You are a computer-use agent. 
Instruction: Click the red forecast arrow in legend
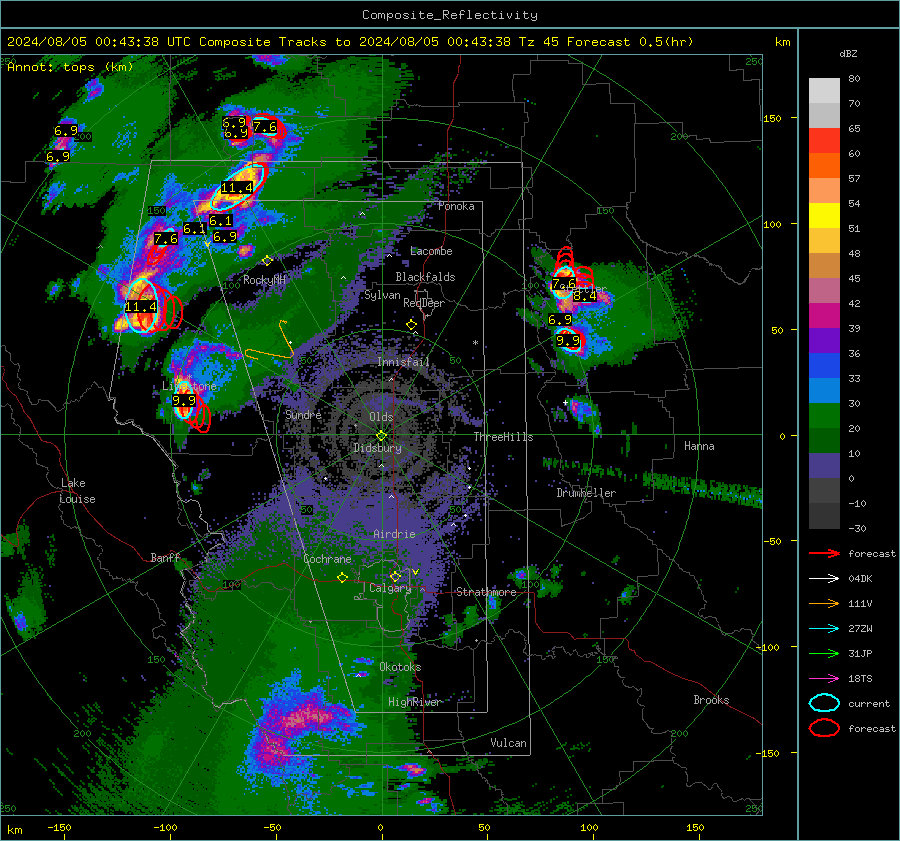824,553
